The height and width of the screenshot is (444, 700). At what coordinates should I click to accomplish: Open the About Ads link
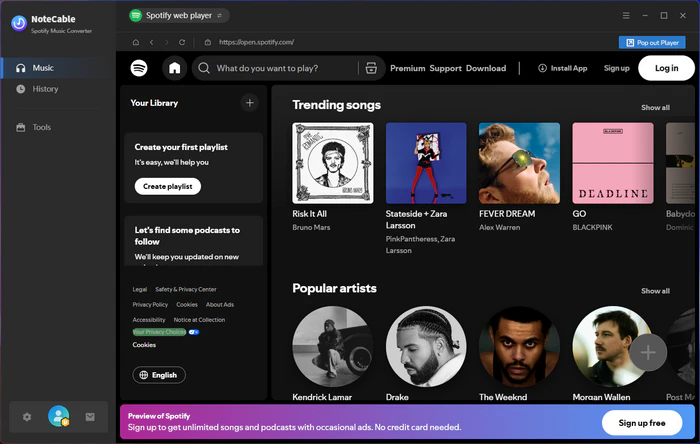pos(220,305)
